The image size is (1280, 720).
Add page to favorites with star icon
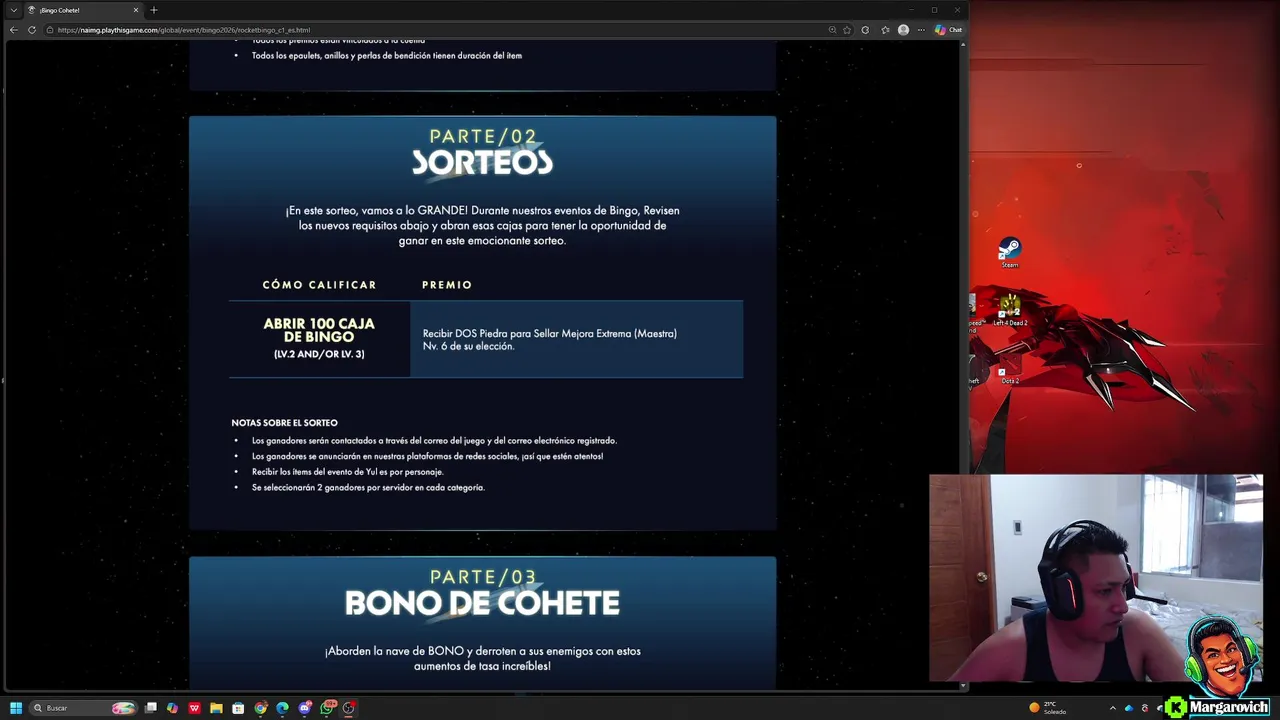848,30
